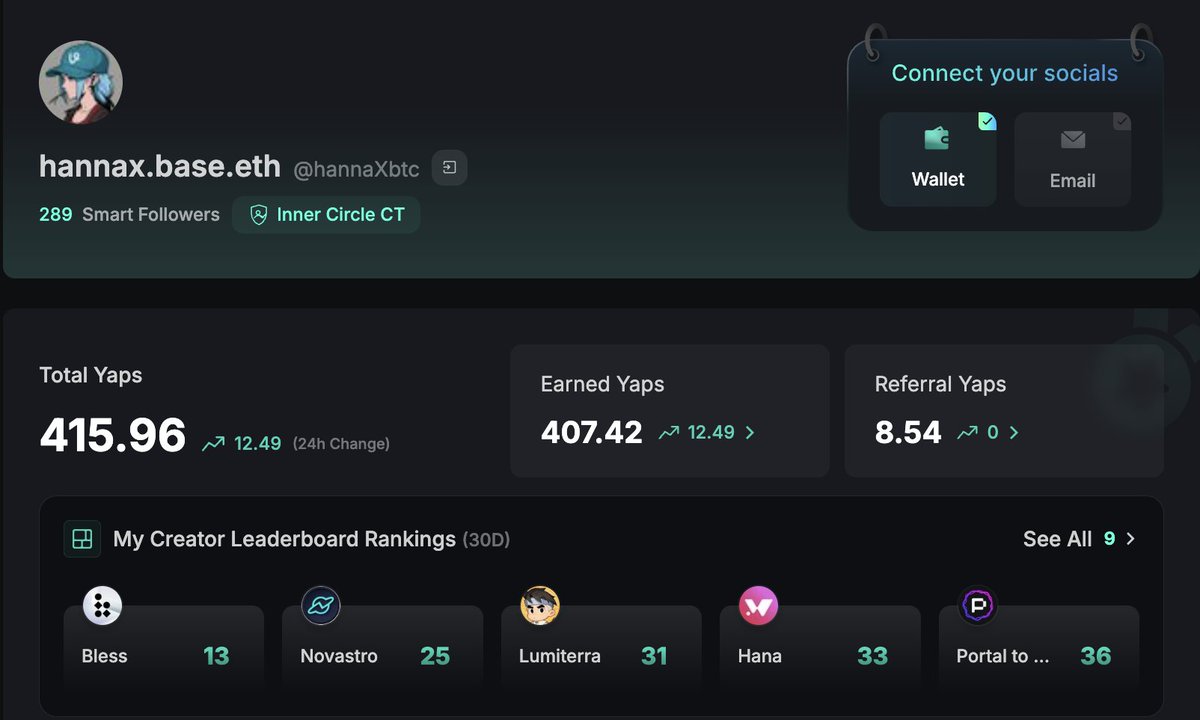Click the 289 Smart Followers link
Screen dimensions: 1200x720
point(128,214)
